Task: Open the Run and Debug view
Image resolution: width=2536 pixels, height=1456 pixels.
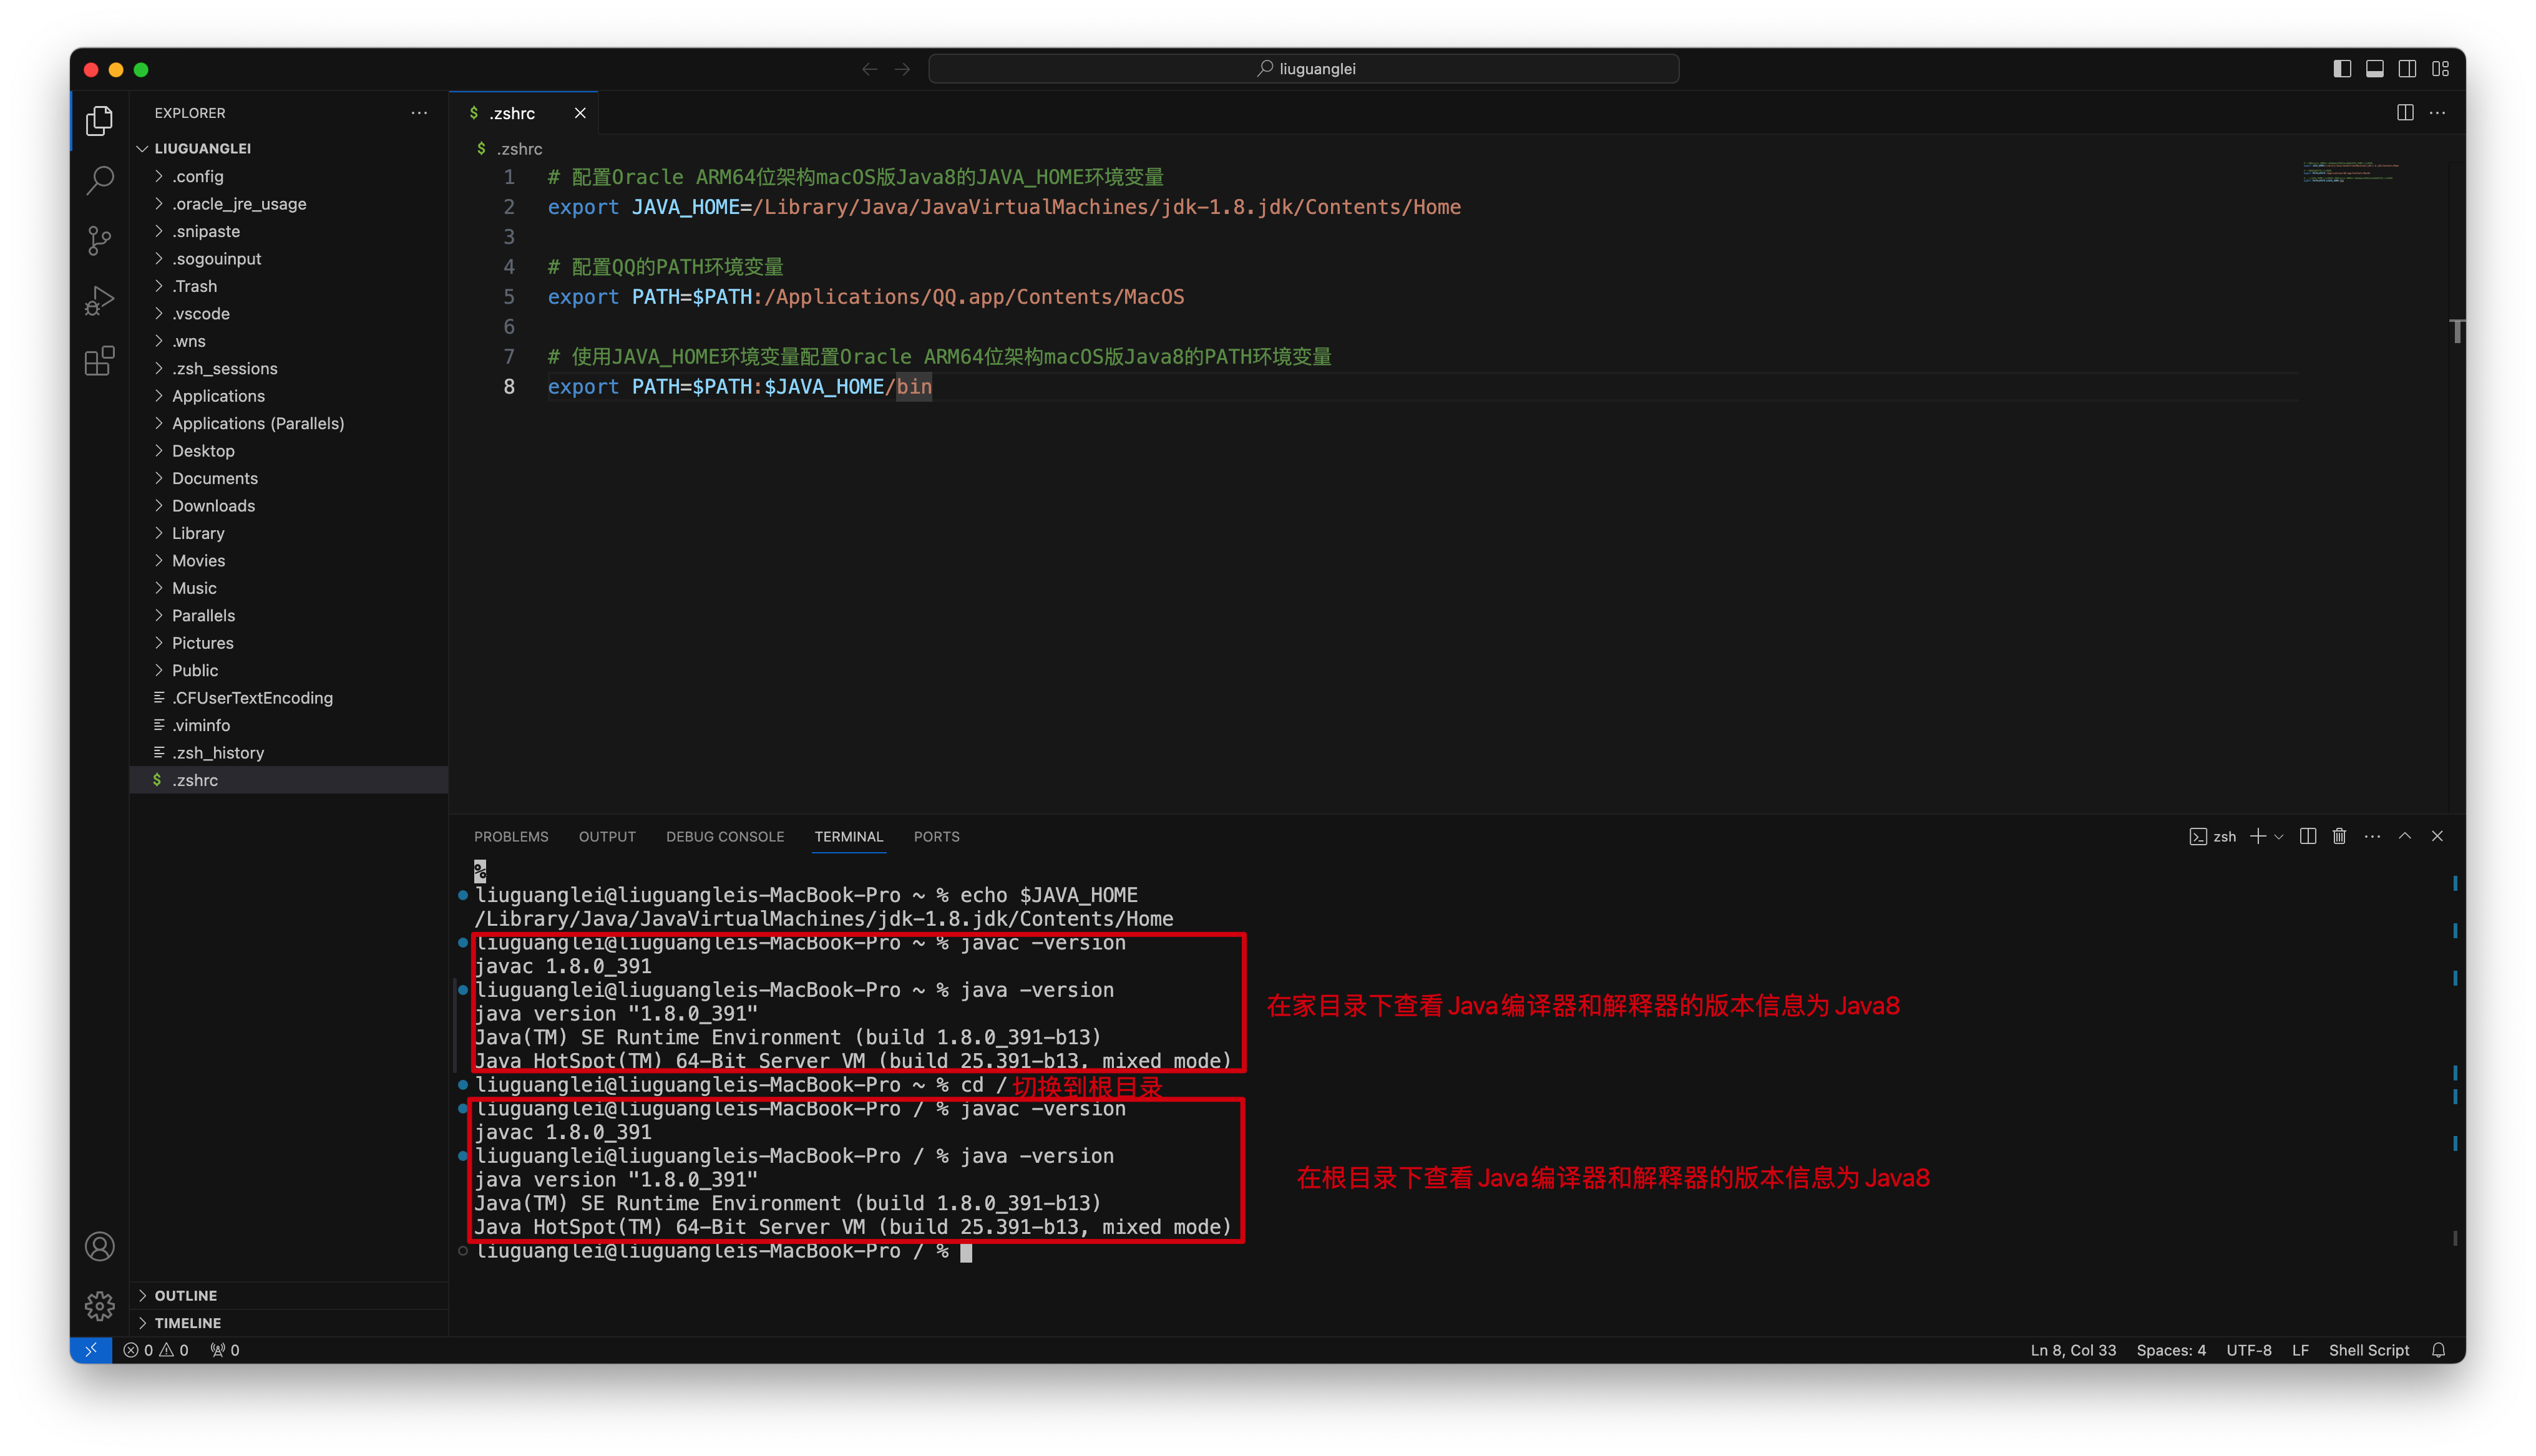Action: [x=99, y=301]
